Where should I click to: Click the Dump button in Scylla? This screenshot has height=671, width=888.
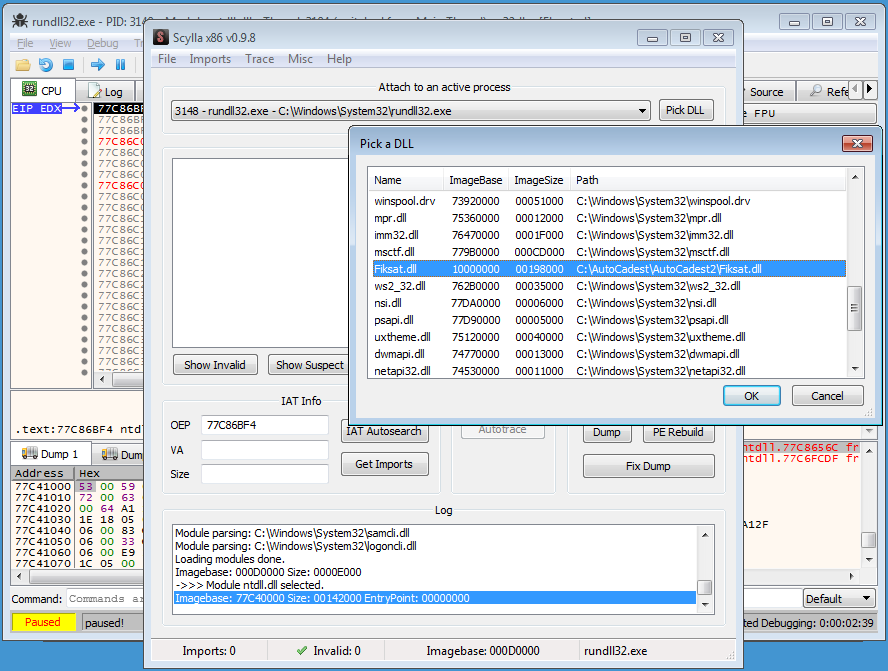[607, 433]
